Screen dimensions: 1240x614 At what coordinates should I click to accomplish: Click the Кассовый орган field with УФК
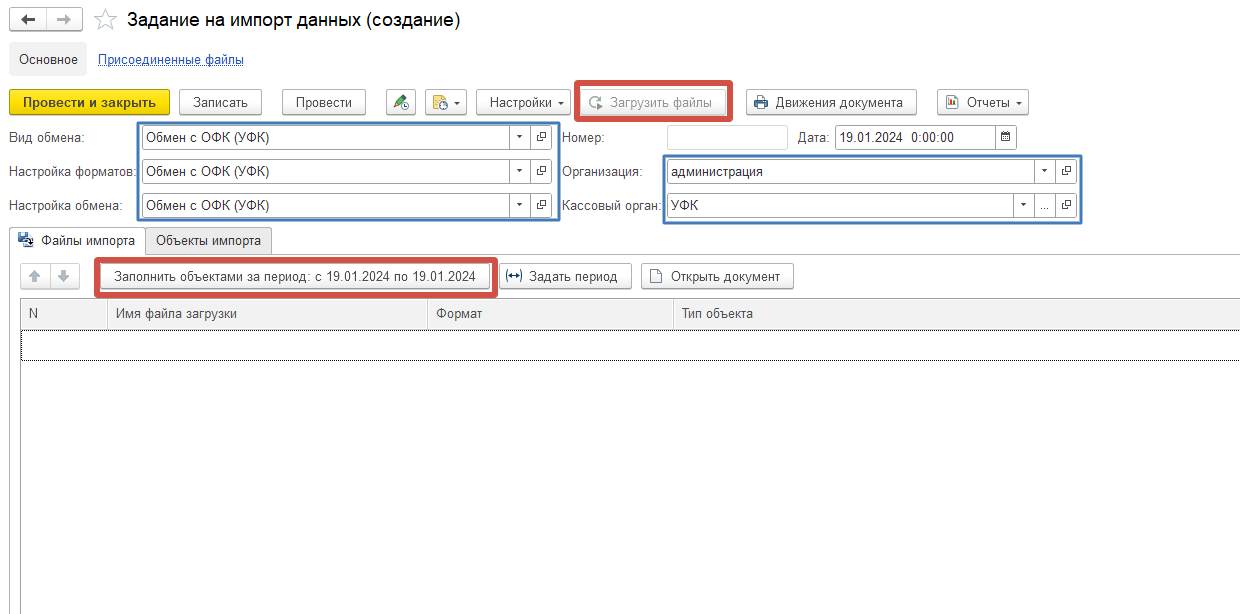click(839, 206)
